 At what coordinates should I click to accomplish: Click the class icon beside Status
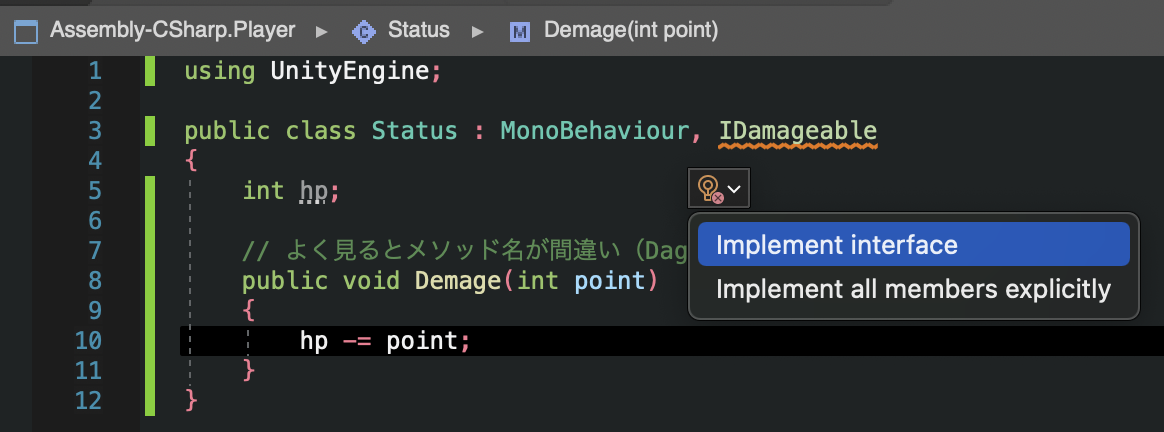[x=364, y=31]
